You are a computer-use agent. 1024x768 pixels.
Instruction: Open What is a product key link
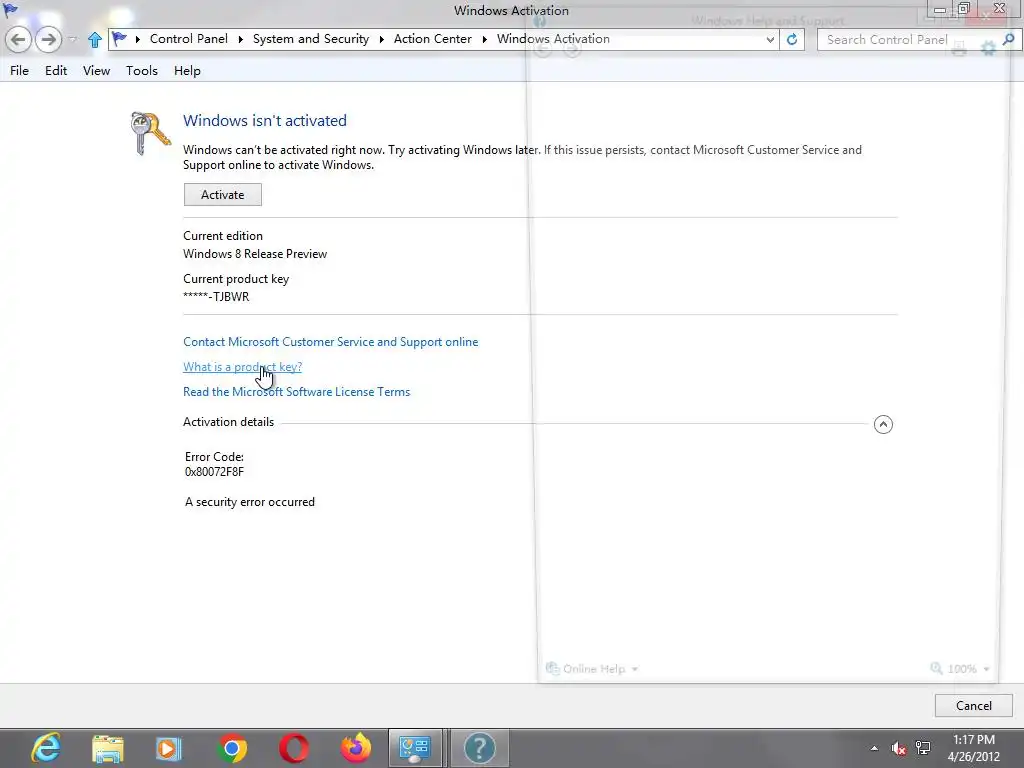[242, 367]
